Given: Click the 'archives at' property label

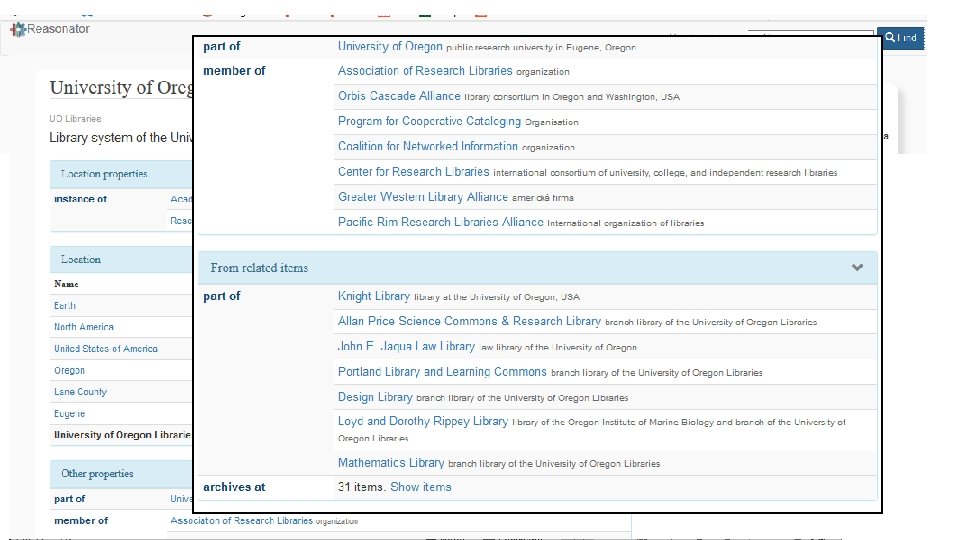Looking at the screenshot, I should click(x=234, y=487).
